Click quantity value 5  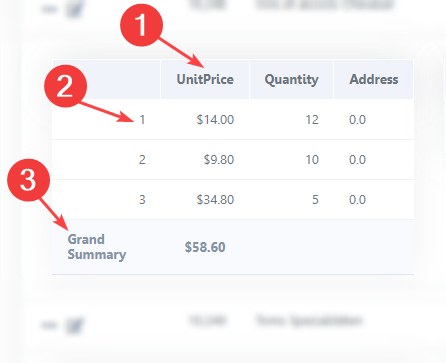[x=315, y=200]
